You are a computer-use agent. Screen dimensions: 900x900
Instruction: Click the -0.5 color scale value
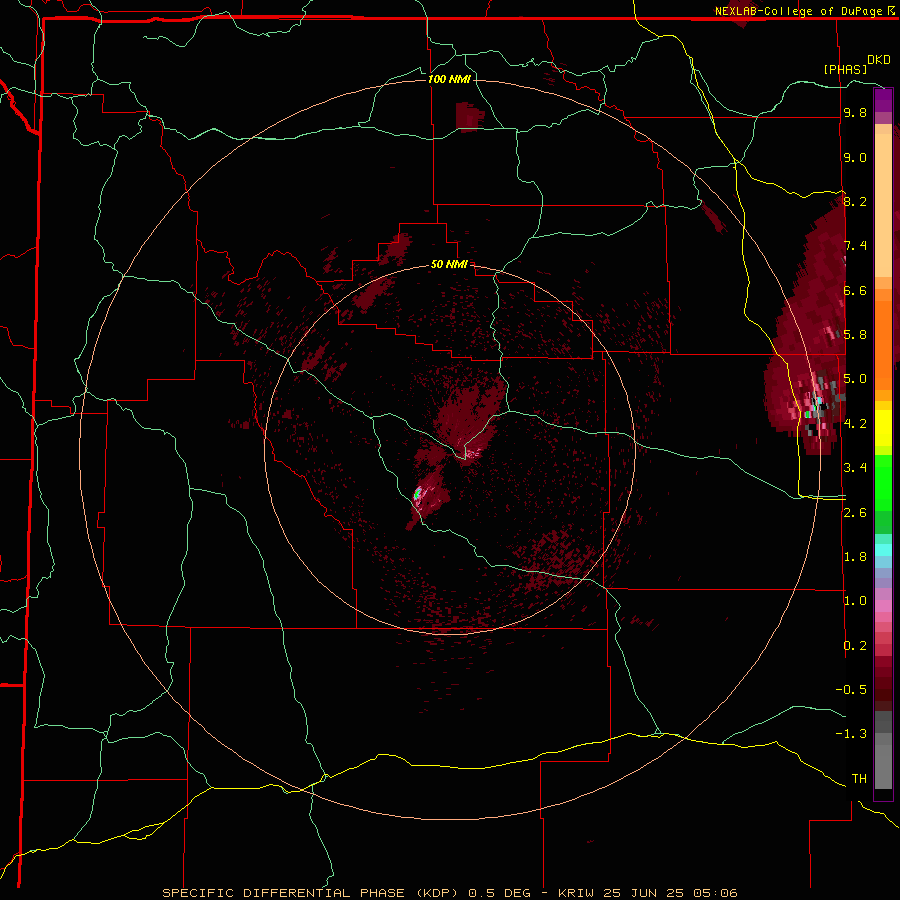pos(851,690)
